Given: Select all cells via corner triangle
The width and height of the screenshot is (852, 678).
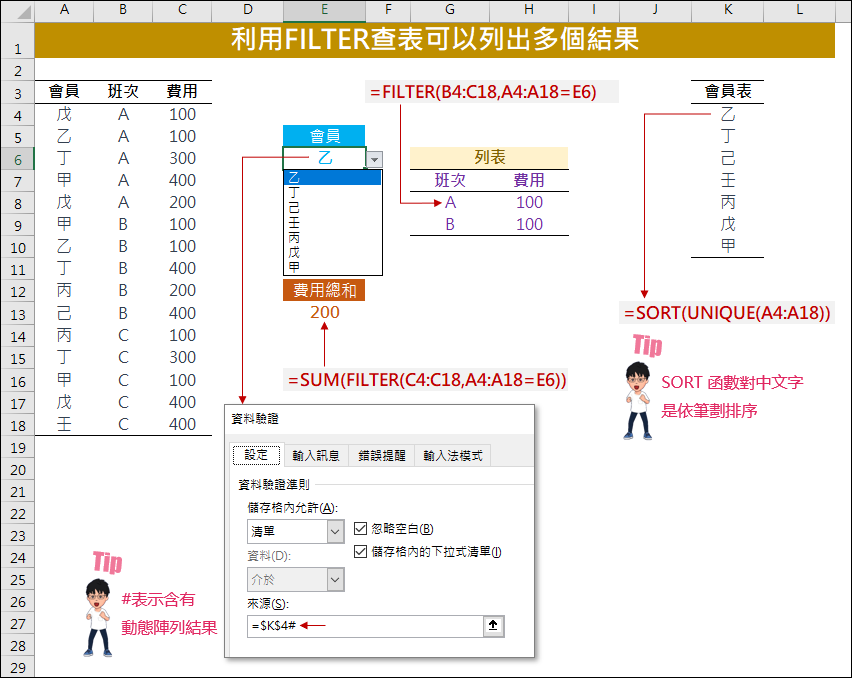Looking at the screenshot, I should click(24, 11).
